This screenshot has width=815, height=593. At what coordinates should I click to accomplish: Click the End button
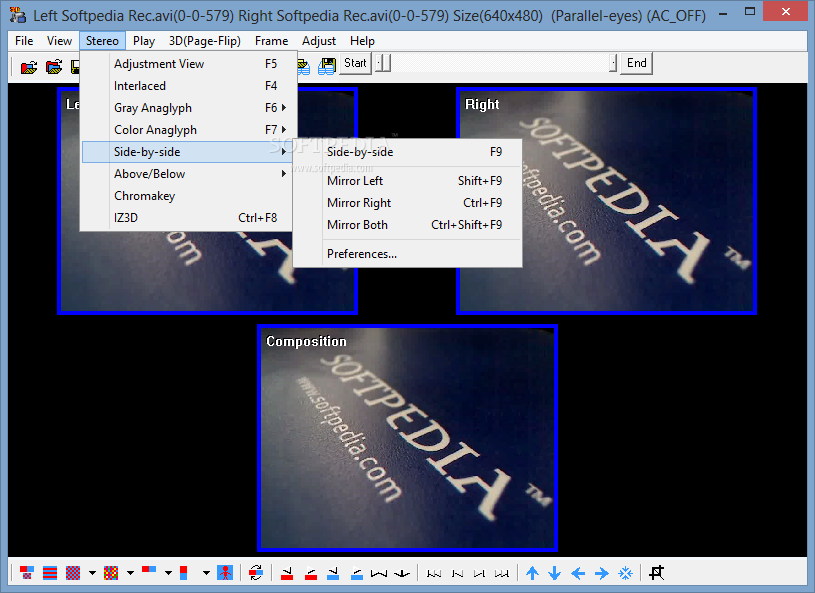[x=637, y=63]
